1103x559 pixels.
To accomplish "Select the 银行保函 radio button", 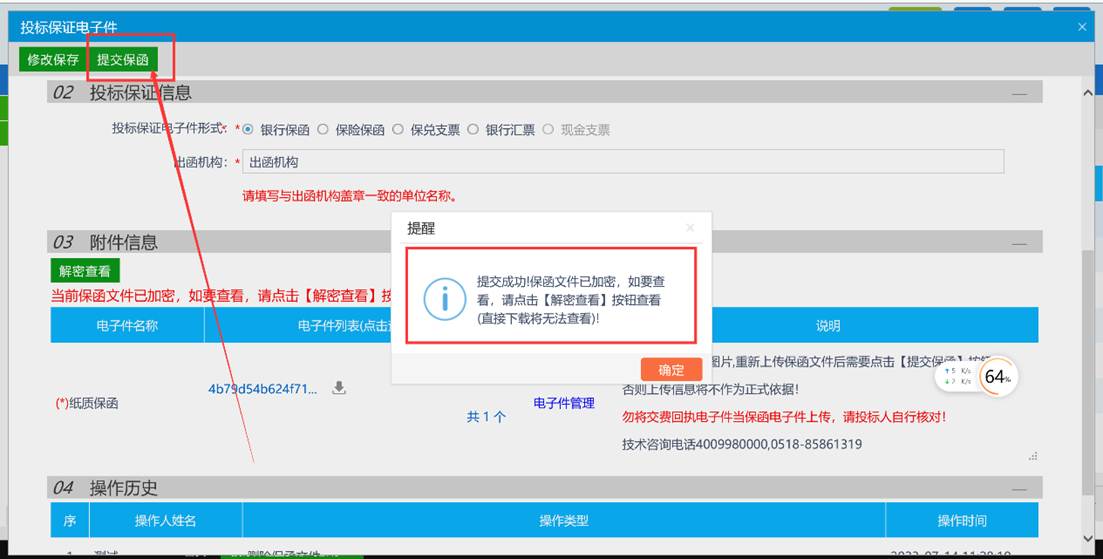I will [x=249, y=129].
